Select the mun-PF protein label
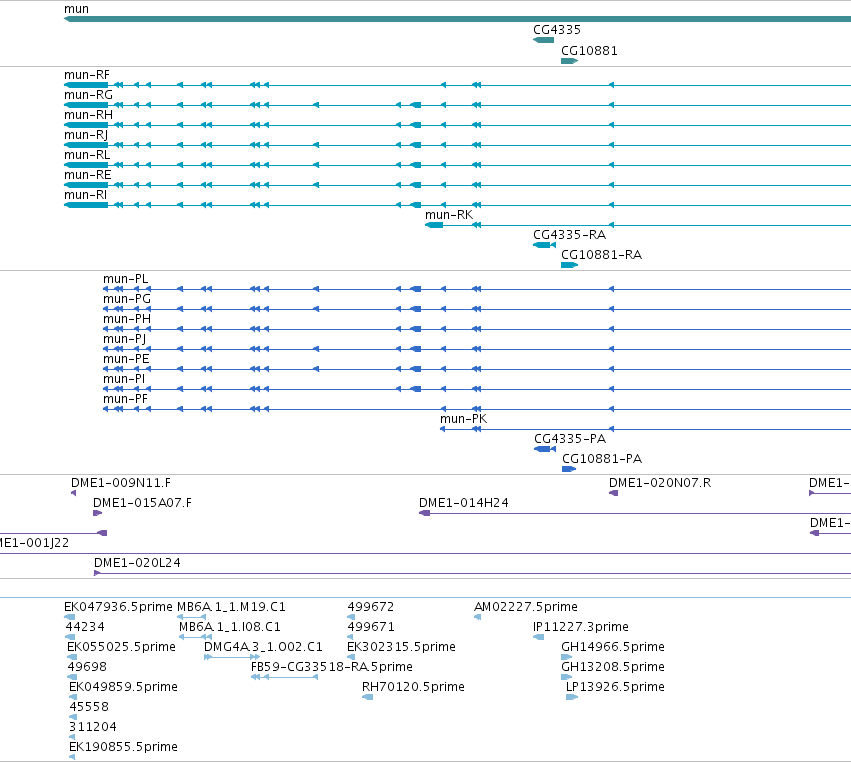The image size is (851, 762). (125, 399)
